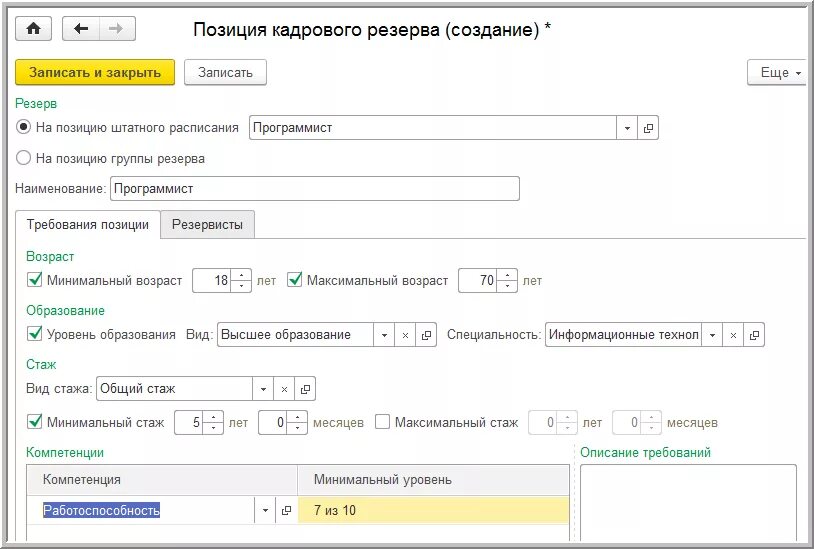Adjust the Минимальный стаж years spinner

tap(213, 423)
